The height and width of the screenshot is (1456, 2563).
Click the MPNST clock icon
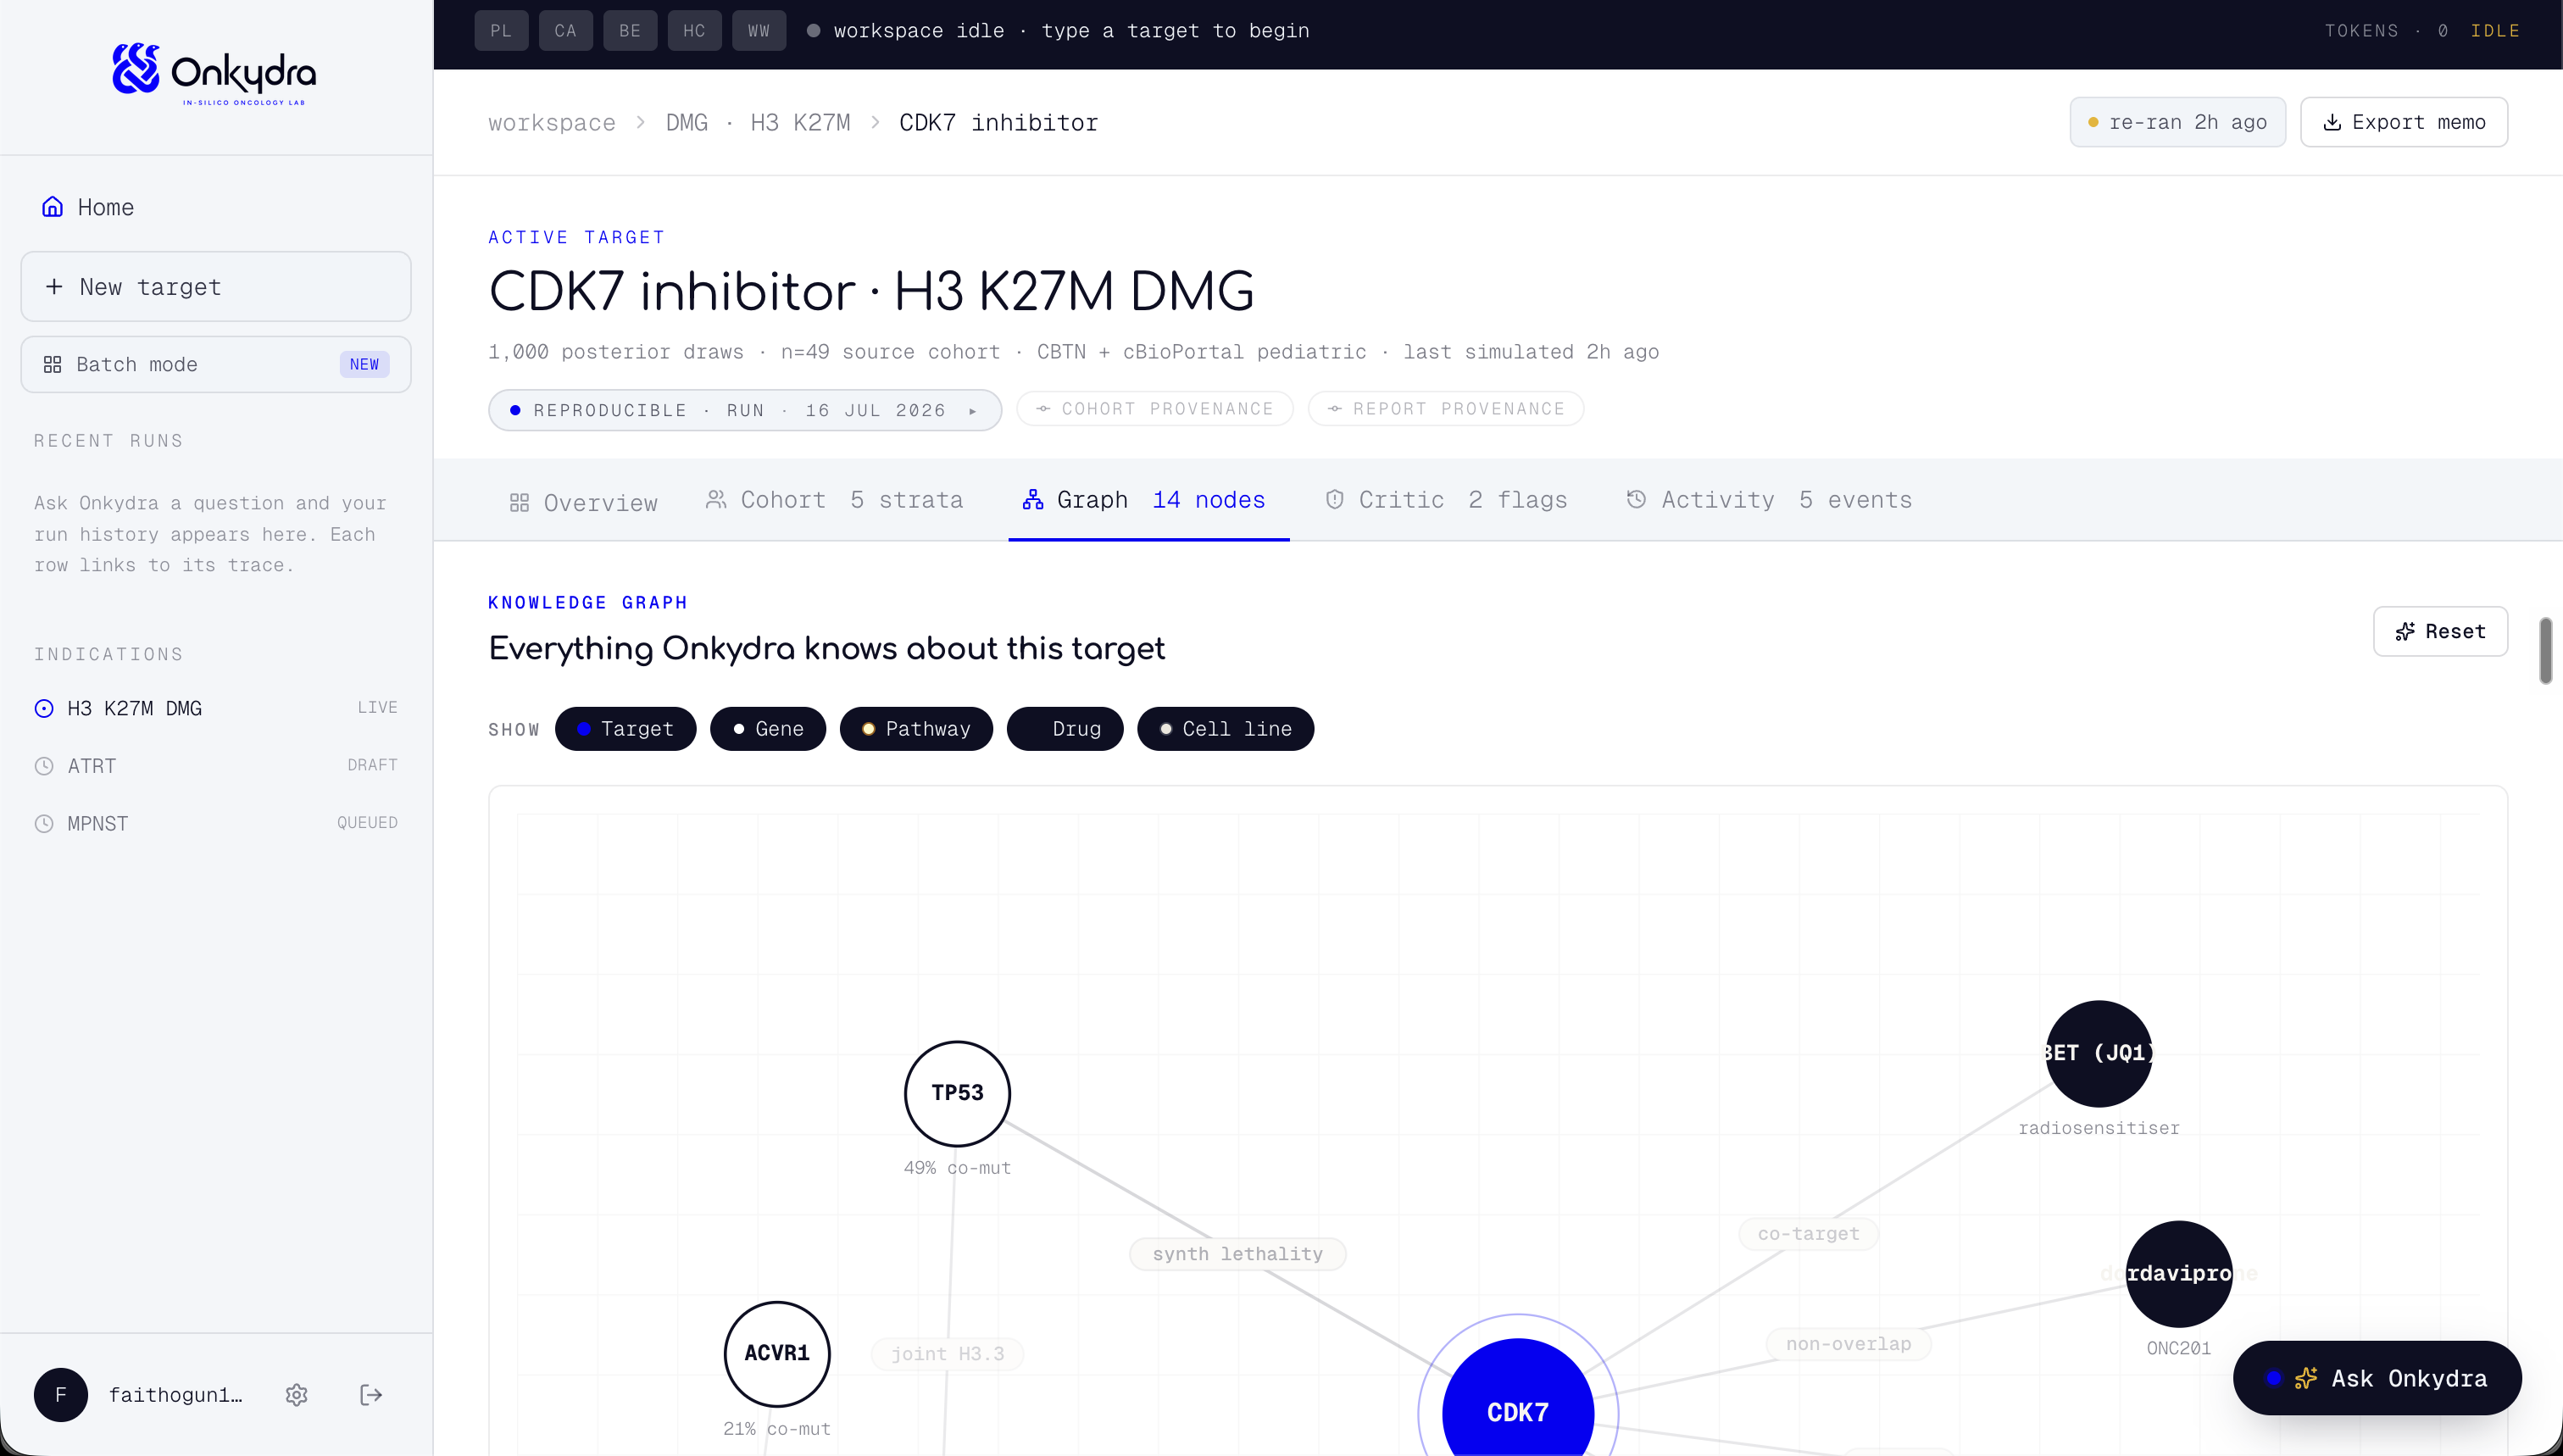pos(44,824)
